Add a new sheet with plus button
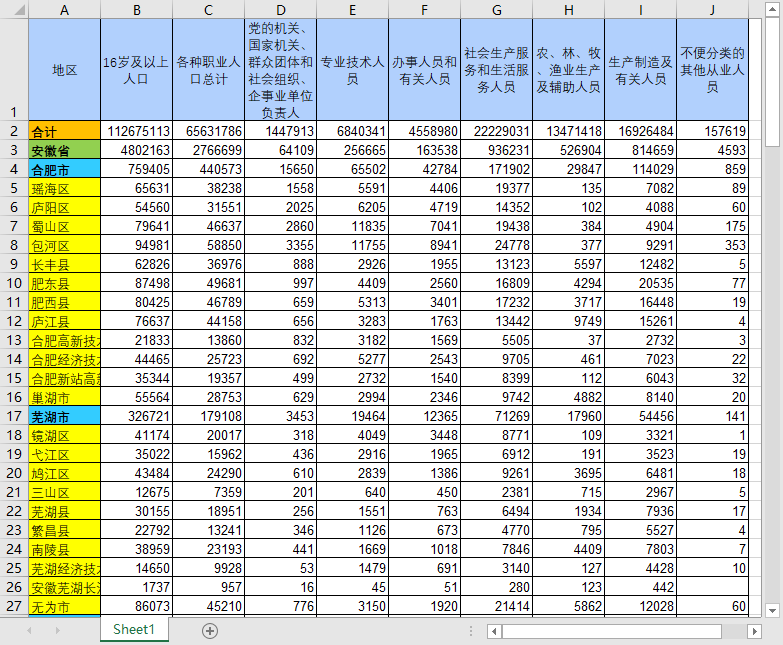The height and width of the screenshot is (645, 783). click(x=210, y=631)
